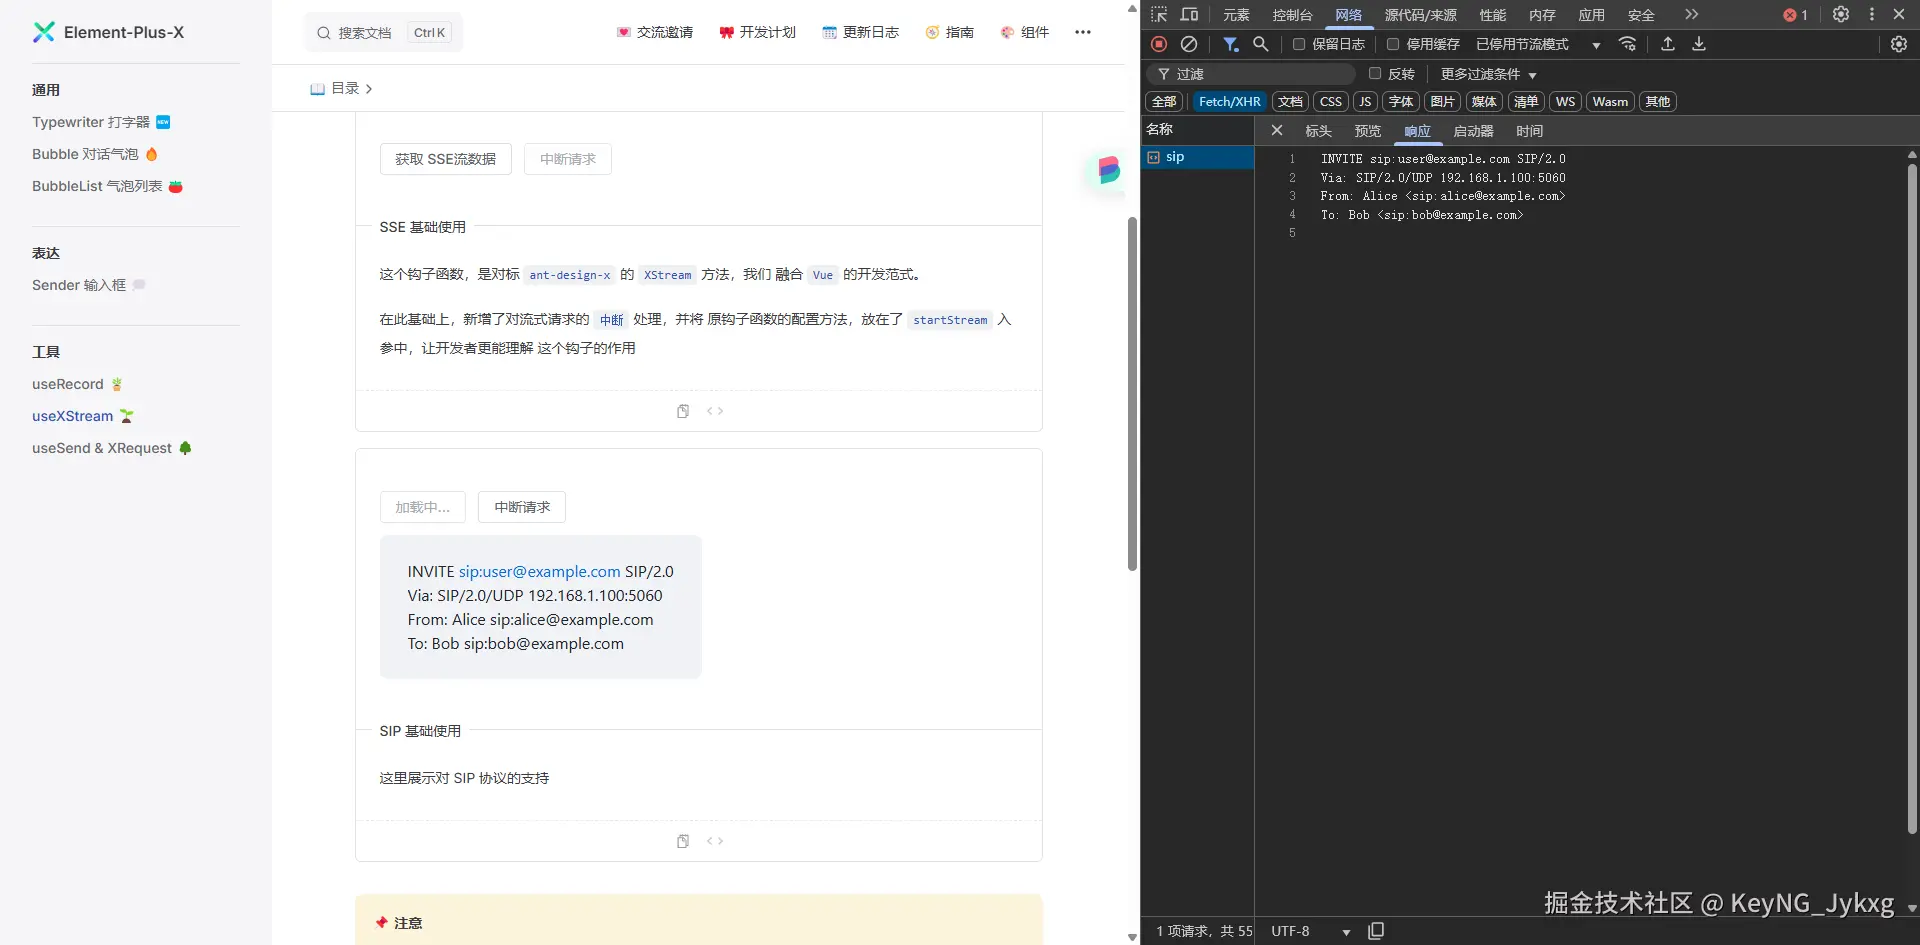The height and width of the screenshot is (945, 1920).
Task: Click the import HAR upload icon
Action: click(x=1668, y=44)
